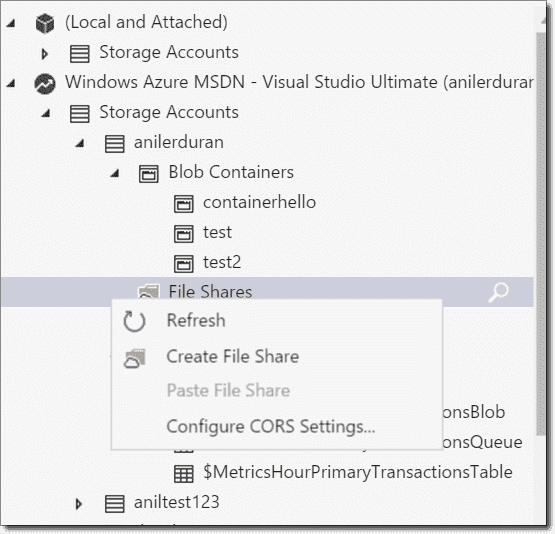This screenshot has height=534, width=555.
Task: Click the icon beside the test container
Action: (x=184, y=234)
